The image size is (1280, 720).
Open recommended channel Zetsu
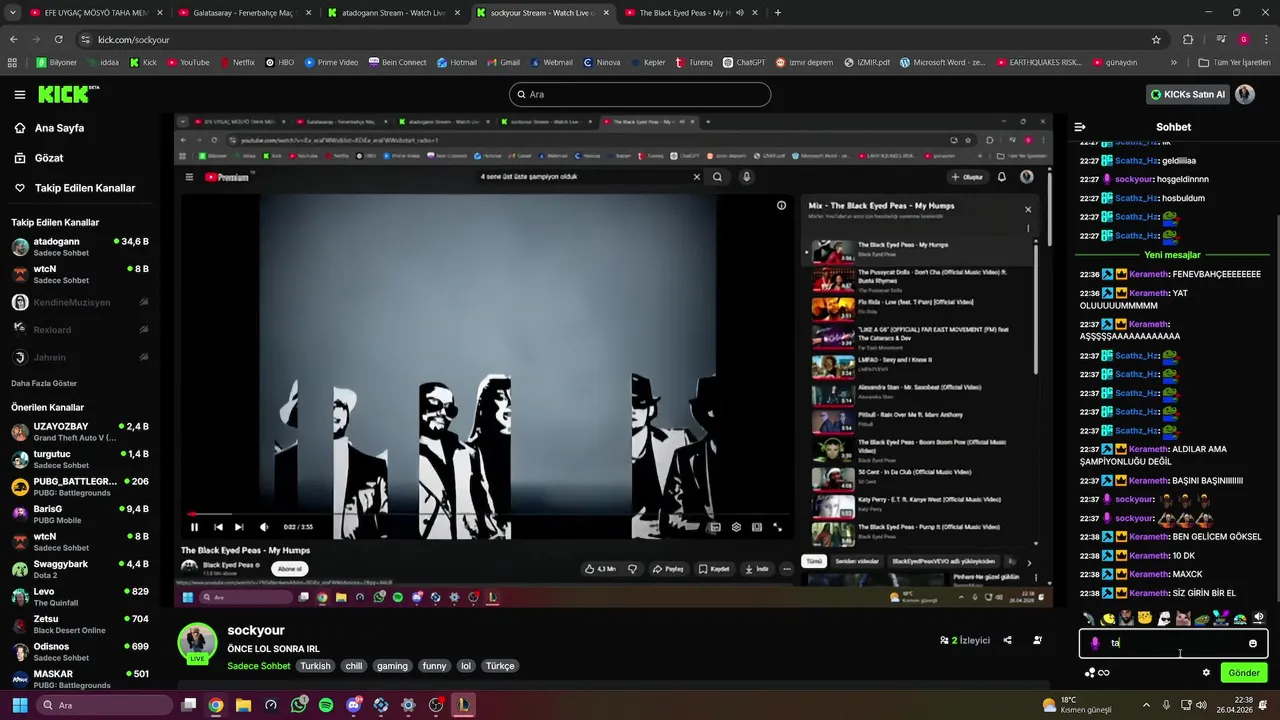[x=80, y=624]
